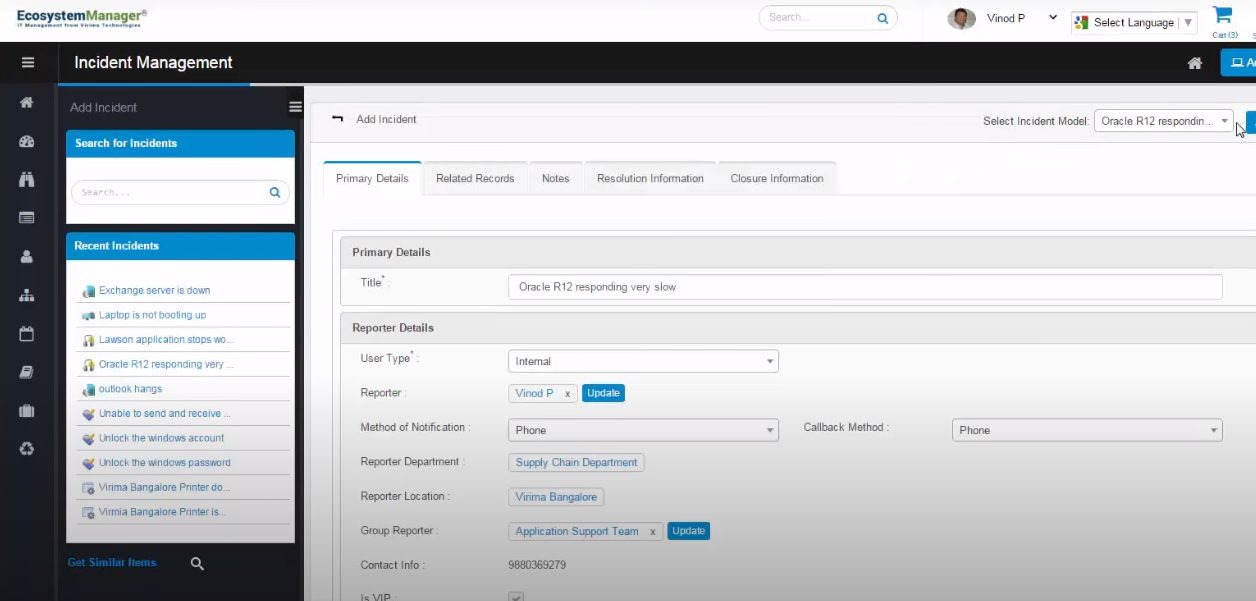The image size is (1256, 601).
Task: Remove Application Support Team from Group Reporter
Action: coord(652,532)
